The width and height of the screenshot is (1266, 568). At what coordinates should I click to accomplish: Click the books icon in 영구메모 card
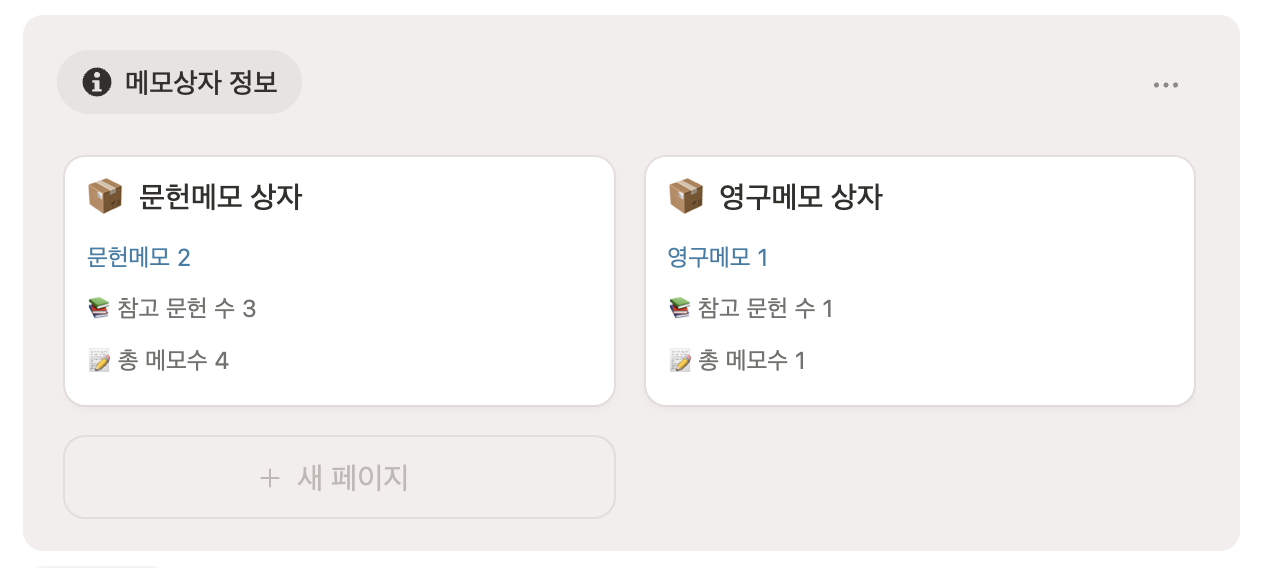[679, 308]
